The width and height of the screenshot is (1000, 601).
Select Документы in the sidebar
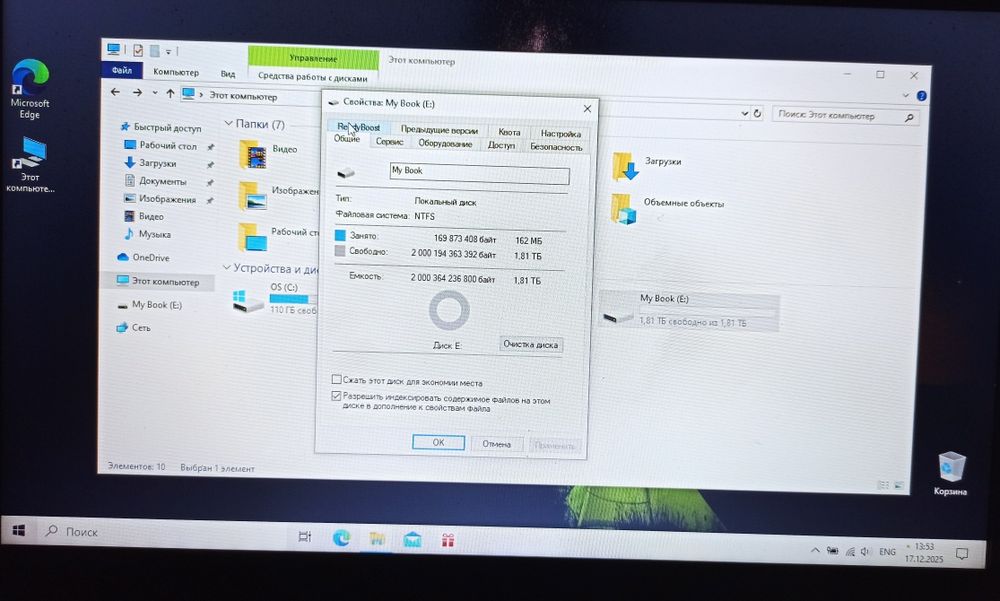(163, 181)
